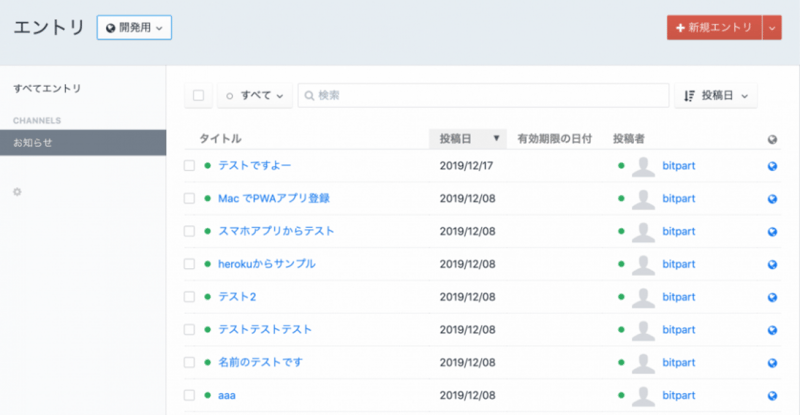Viewport: 800px width, 415px height.
Task: Click globe icon in herokuからサンプル row
Action: click(772, 264)
